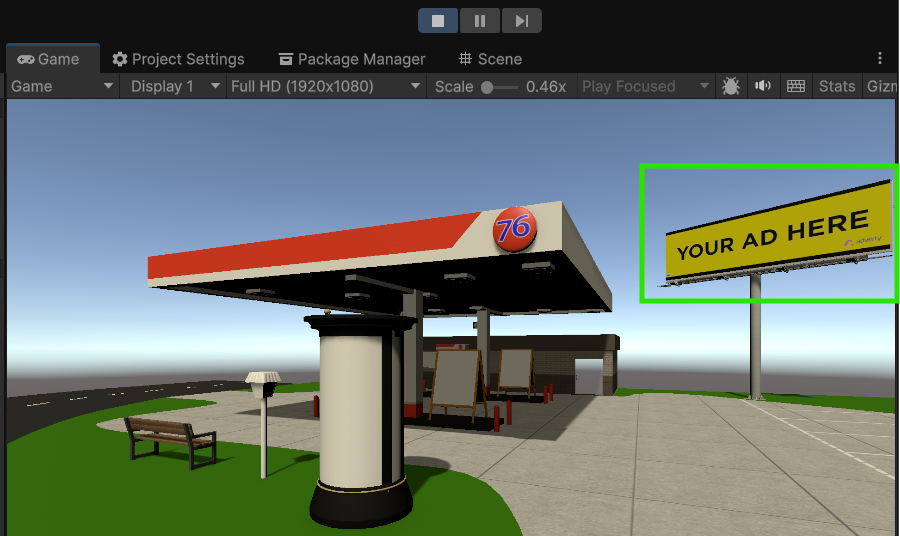This screenshot has height=536, width=900.
Task: Expand the Full HD (1920x1080) resolution dropdown
Action: pos(326,86)
